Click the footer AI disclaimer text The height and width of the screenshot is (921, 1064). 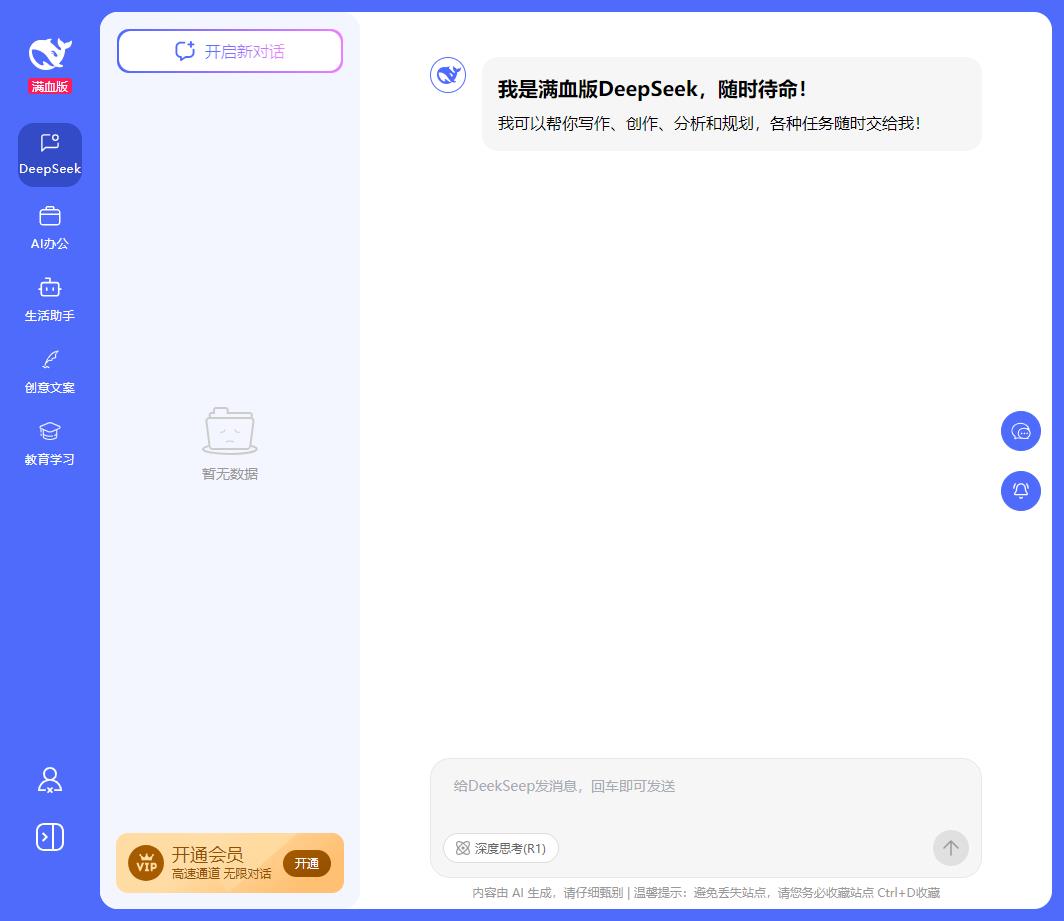tap(706, 892)
